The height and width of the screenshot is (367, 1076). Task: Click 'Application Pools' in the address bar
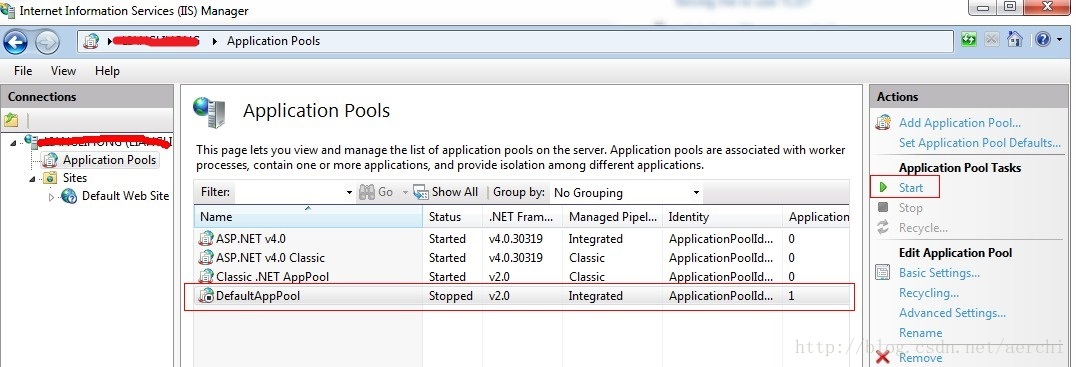point(273,41)
